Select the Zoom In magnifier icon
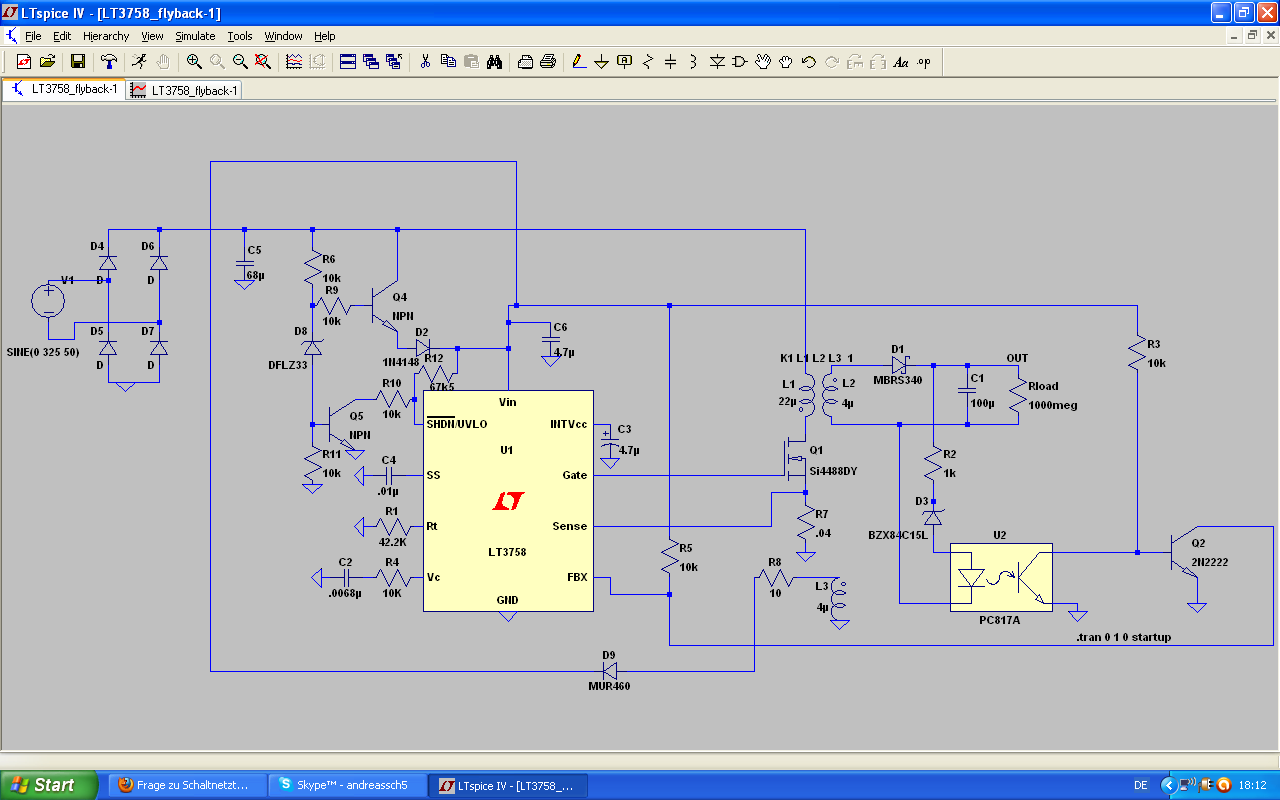Screen dimensions: 1280x800 194,62
